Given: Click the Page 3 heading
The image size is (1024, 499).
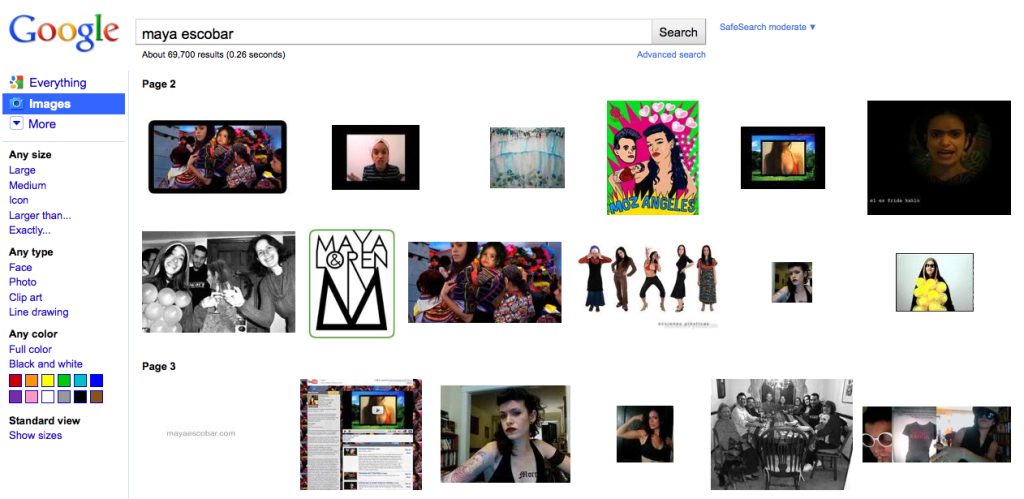Looking at the screenshot, I should point(159,366).
